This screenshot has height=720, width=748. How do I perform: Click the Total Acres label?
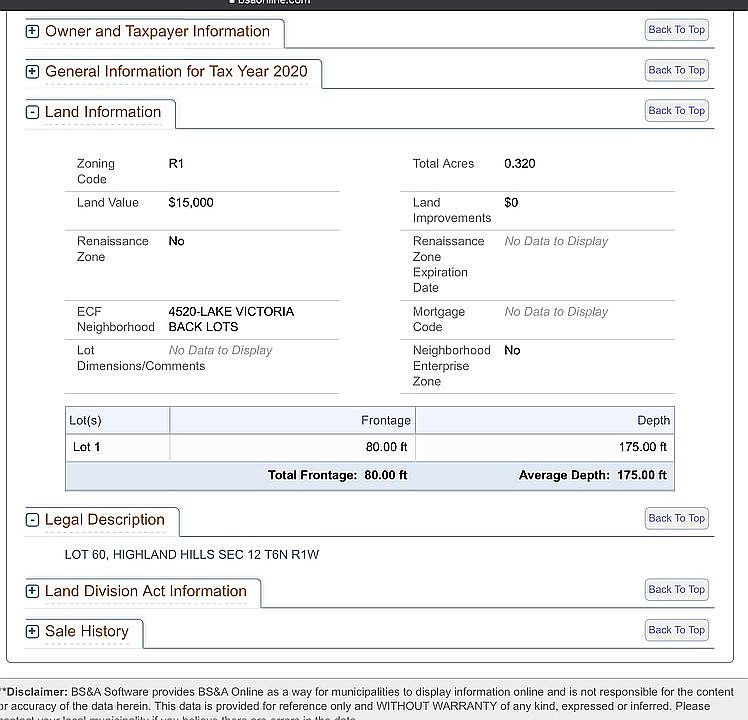443,164
